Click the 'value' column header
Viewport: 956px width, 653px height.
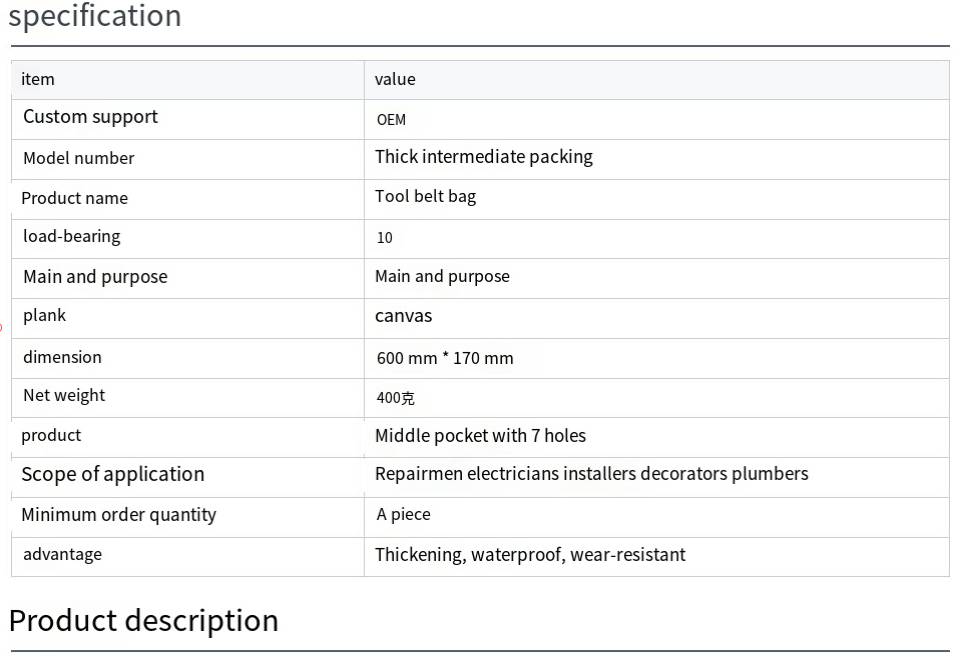tap(395, 79)
